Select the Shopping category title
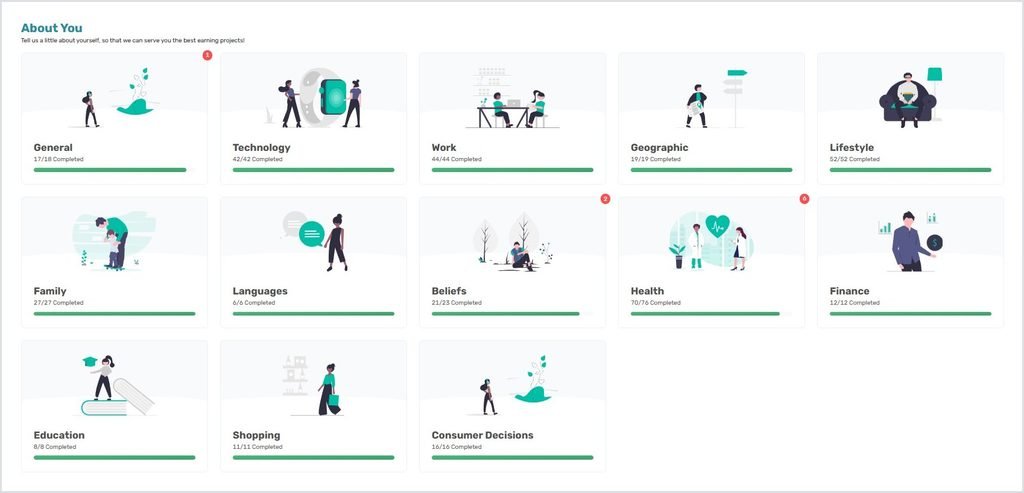Image resolution: width=1024 pixels, height=493 pixels. click(257, 435)
